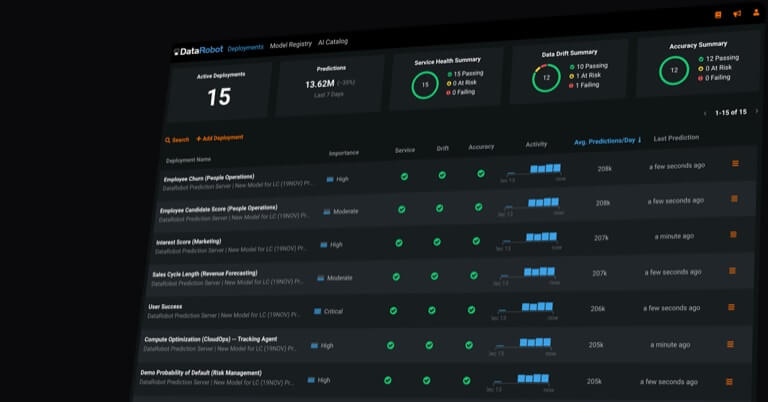Click the Drift column header

(442, 148)
